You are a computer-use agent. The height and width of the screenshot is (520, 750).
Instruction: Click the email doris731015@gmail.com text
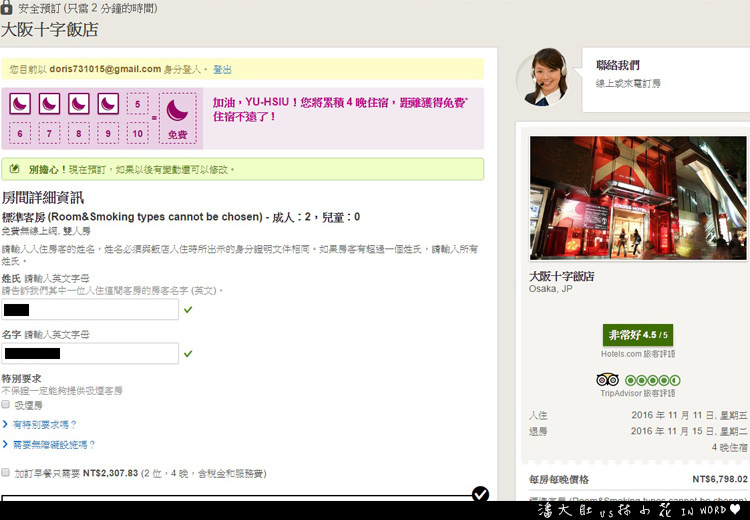click(105, 69)
